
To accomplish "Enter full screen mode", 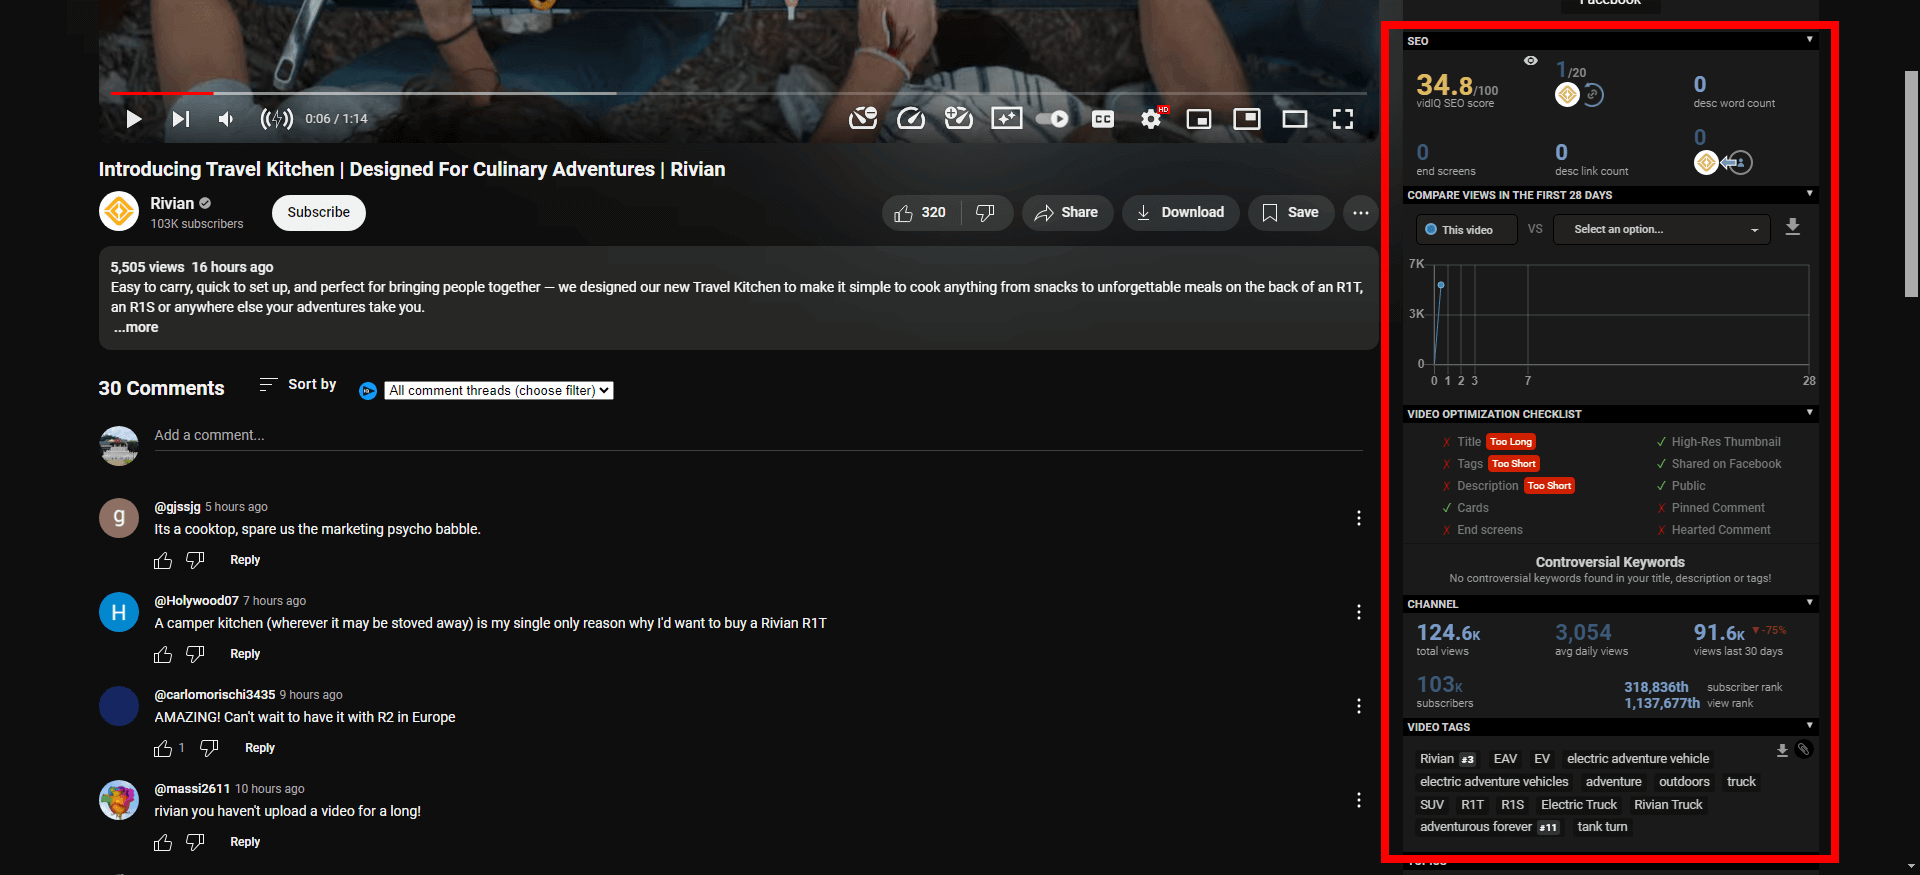I will pyautogui.click(x=1343, y=119).
